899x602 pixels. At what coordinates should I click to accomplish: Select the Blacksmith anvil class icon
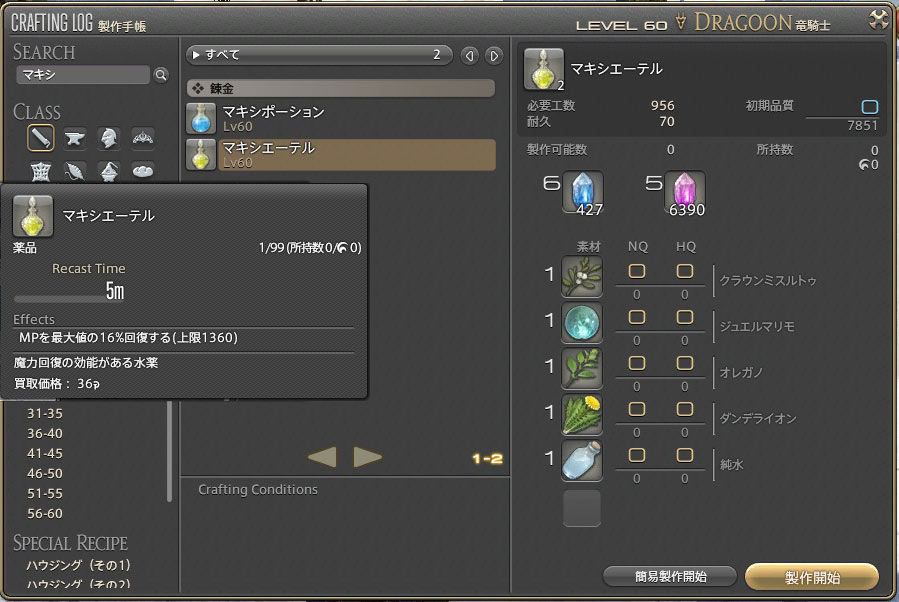coord(75,138)
